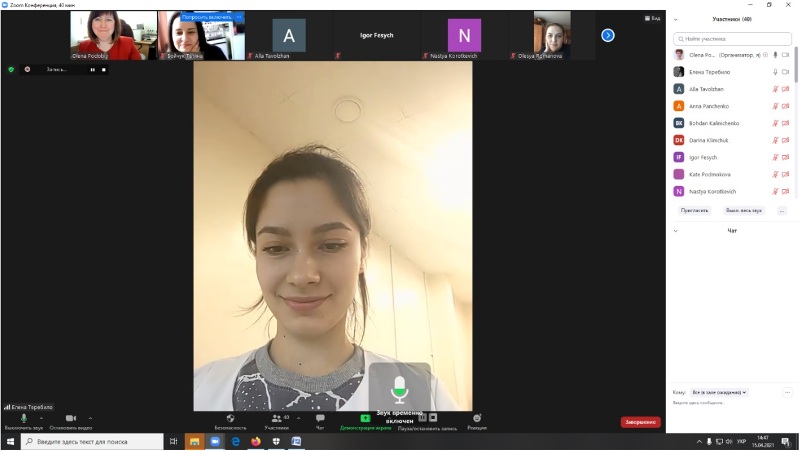The width and height of the screenshot is (800, 451).
Task: Select Igor Fesych row in participant list
Action: 732,158
